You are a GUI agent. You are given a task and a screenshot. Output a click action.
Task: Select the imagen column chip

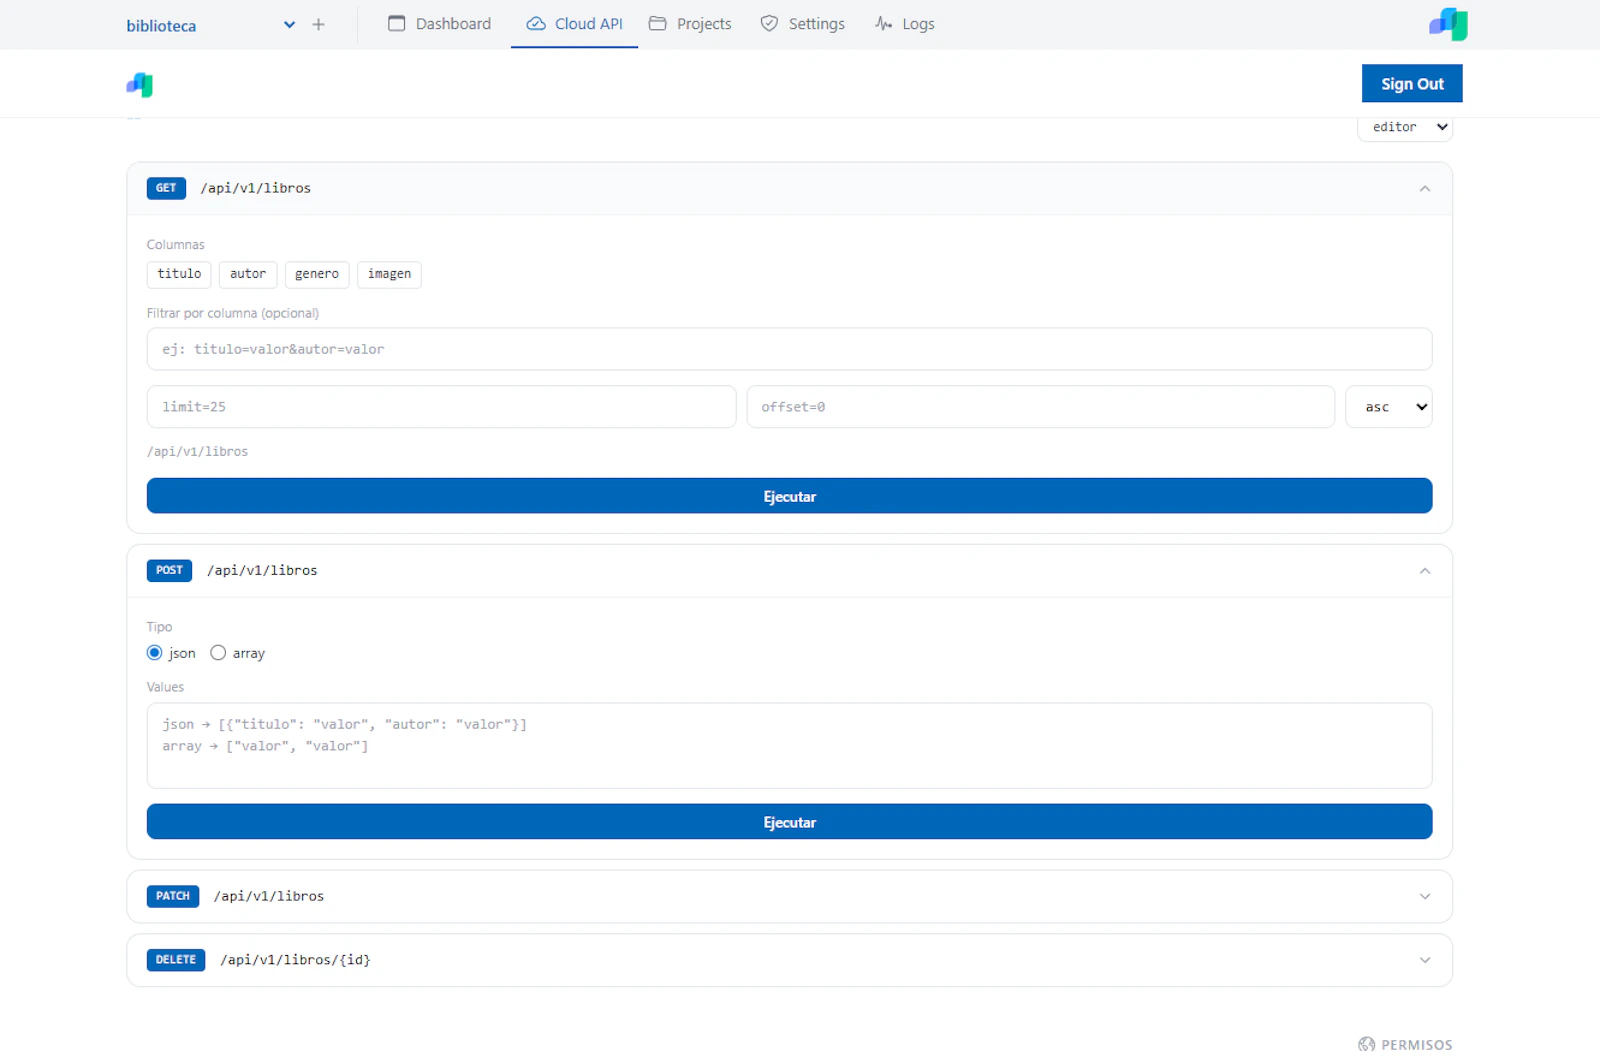pyautogui.click(x=389, y=274)
